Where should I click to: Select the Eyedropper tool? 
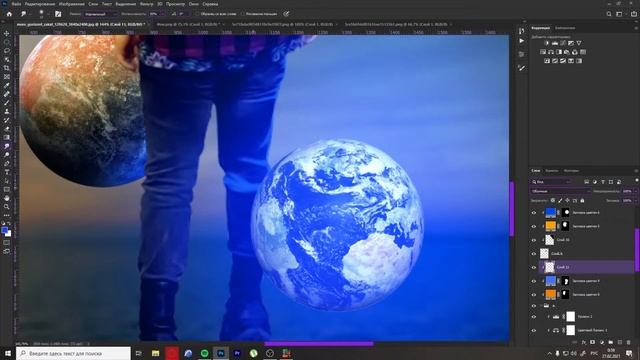[x=7, y=85]
